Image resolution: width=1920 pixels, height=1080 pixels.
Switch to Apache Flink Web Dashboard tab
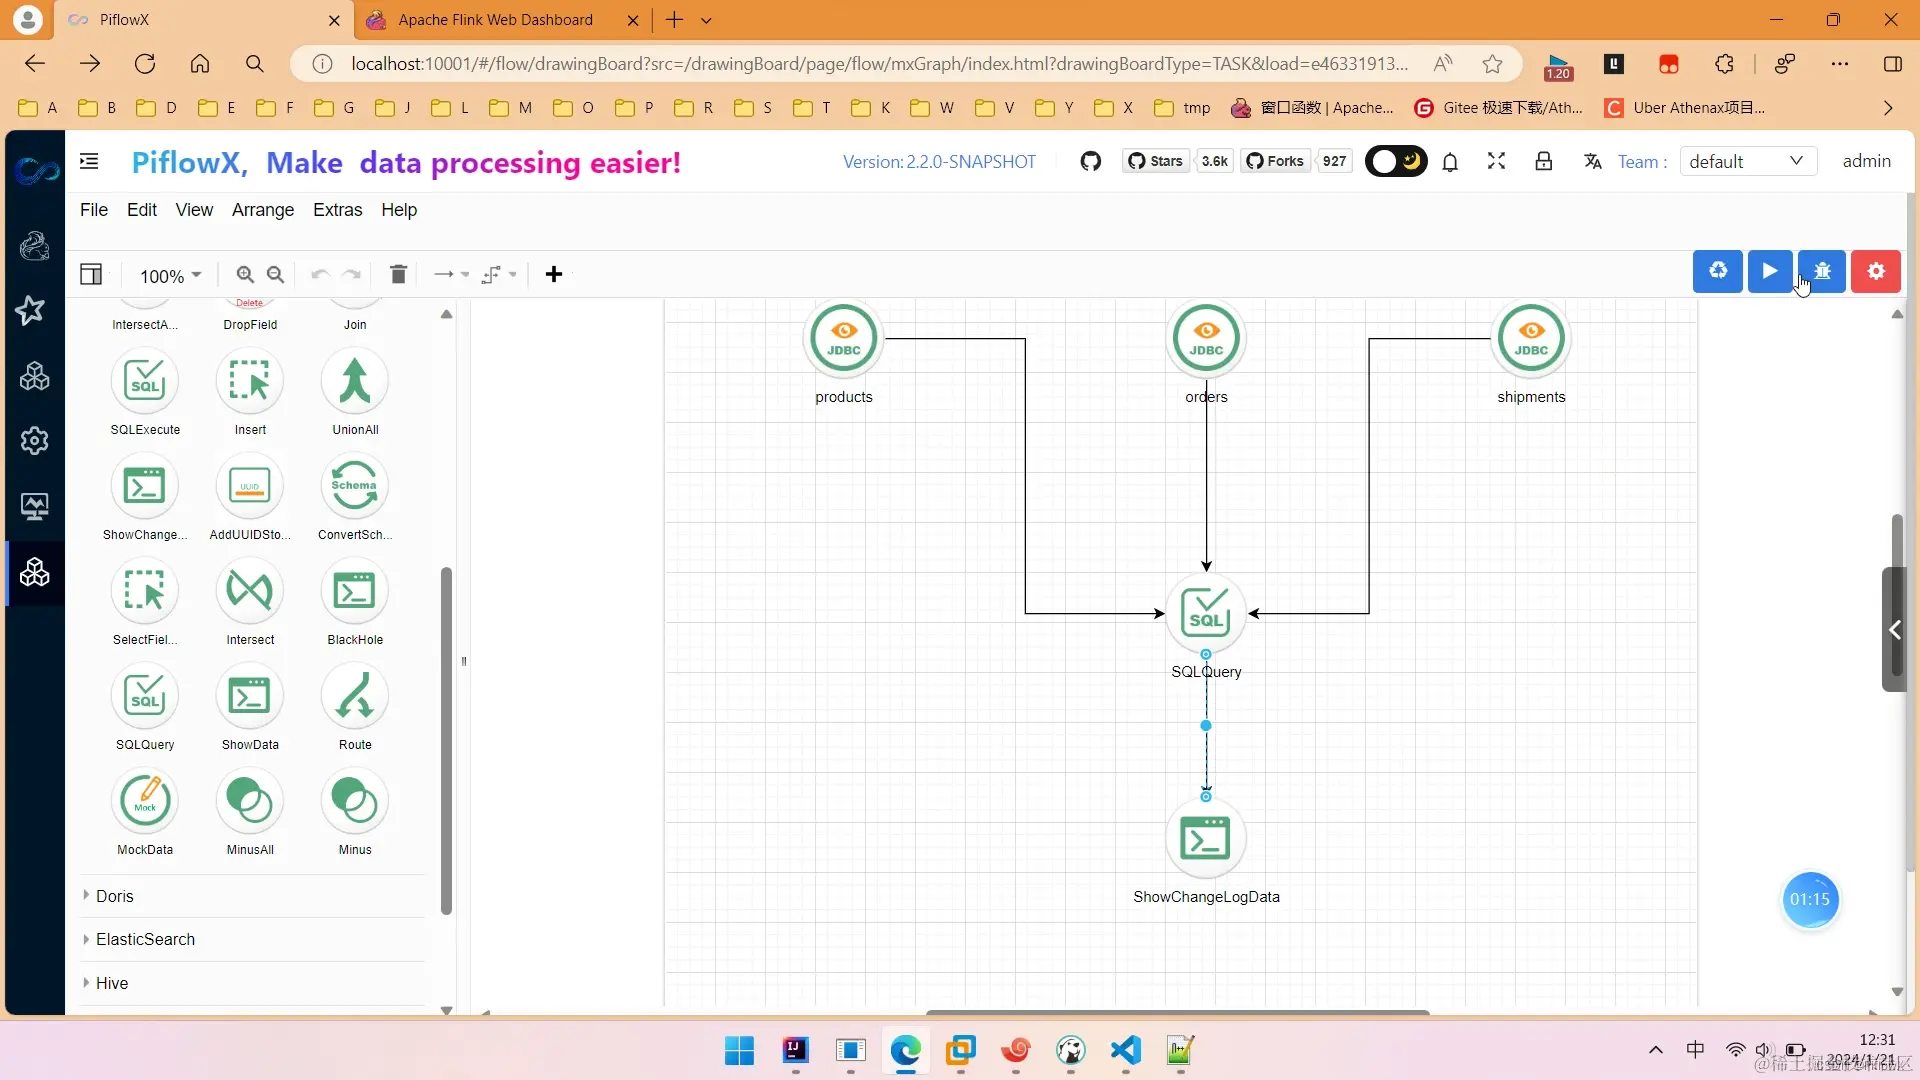point(495,20)
